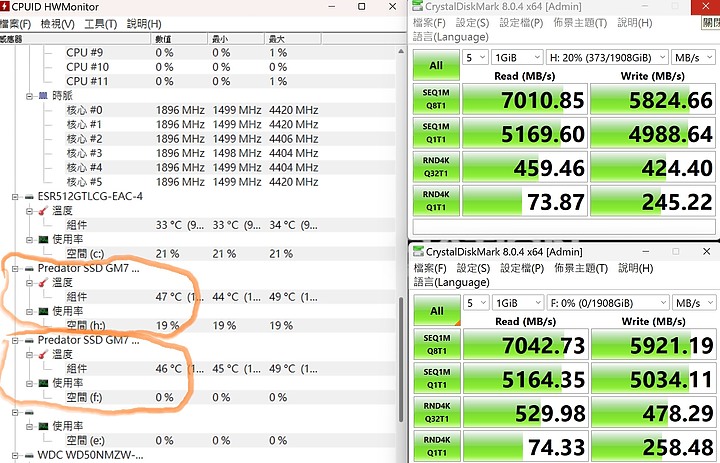Open 檔案(F) menu in HWMonitor
The width and height of the screenshot is (720, 463).
click(16, 24)
